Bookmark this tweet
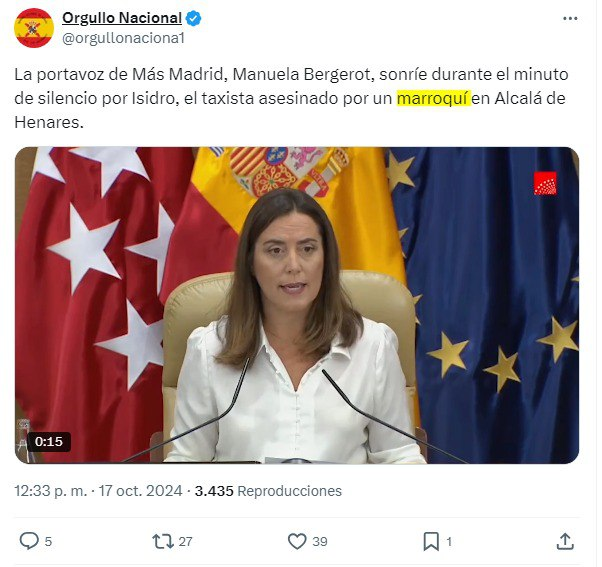Image resolution: width=602 pixels, height=567 pixels. tap(431, 542)
